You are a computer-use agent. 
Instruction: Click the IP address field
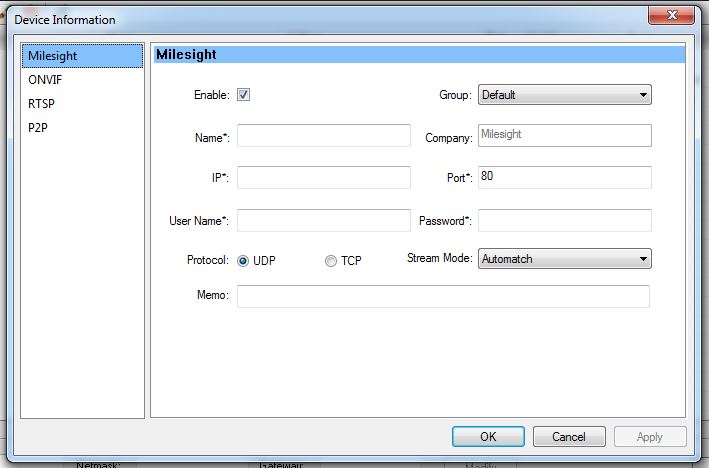(323, 177)
